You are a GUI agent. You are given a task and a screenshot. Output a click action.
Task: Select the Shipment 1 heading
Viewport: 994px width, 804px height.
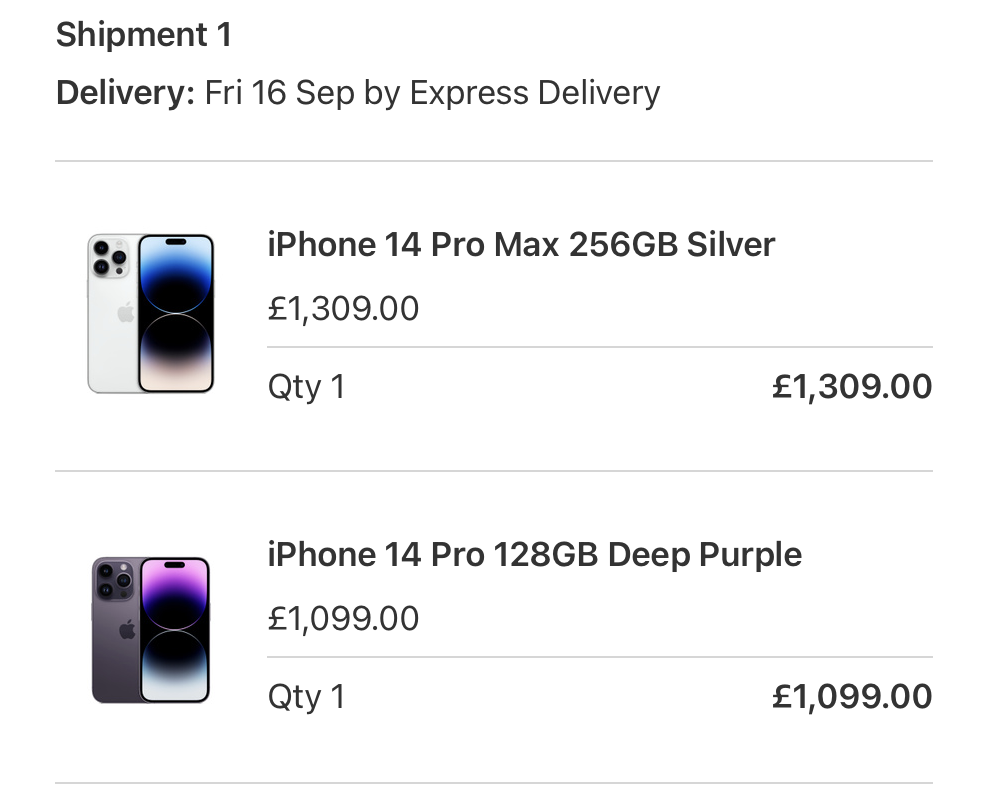coord(144,35)
